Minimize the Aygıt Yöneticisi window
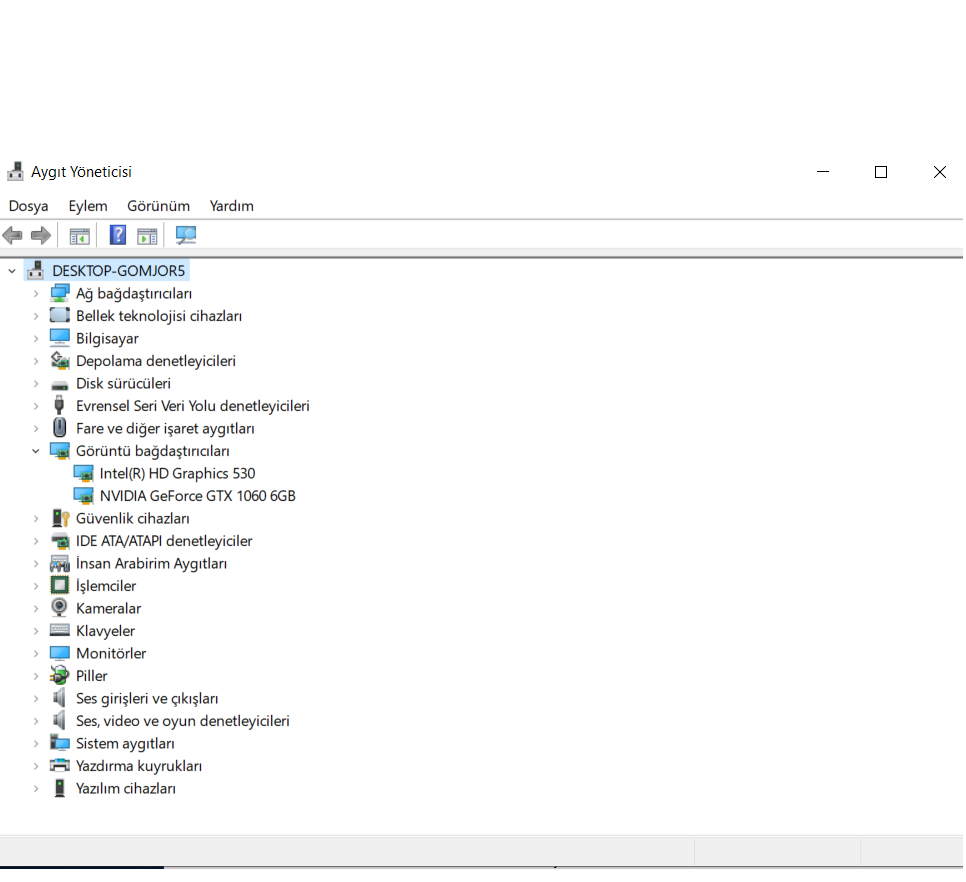 pos(823,172)
